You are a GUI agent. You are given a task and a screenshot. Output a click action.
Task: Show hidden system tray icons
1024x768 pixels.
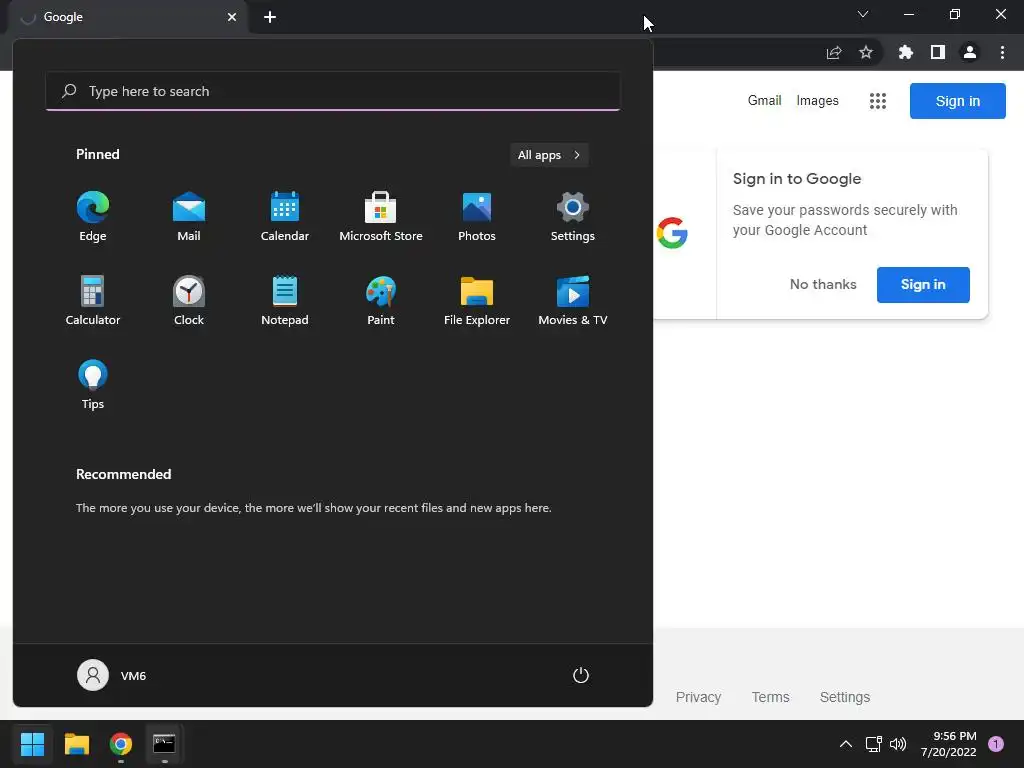846,744
